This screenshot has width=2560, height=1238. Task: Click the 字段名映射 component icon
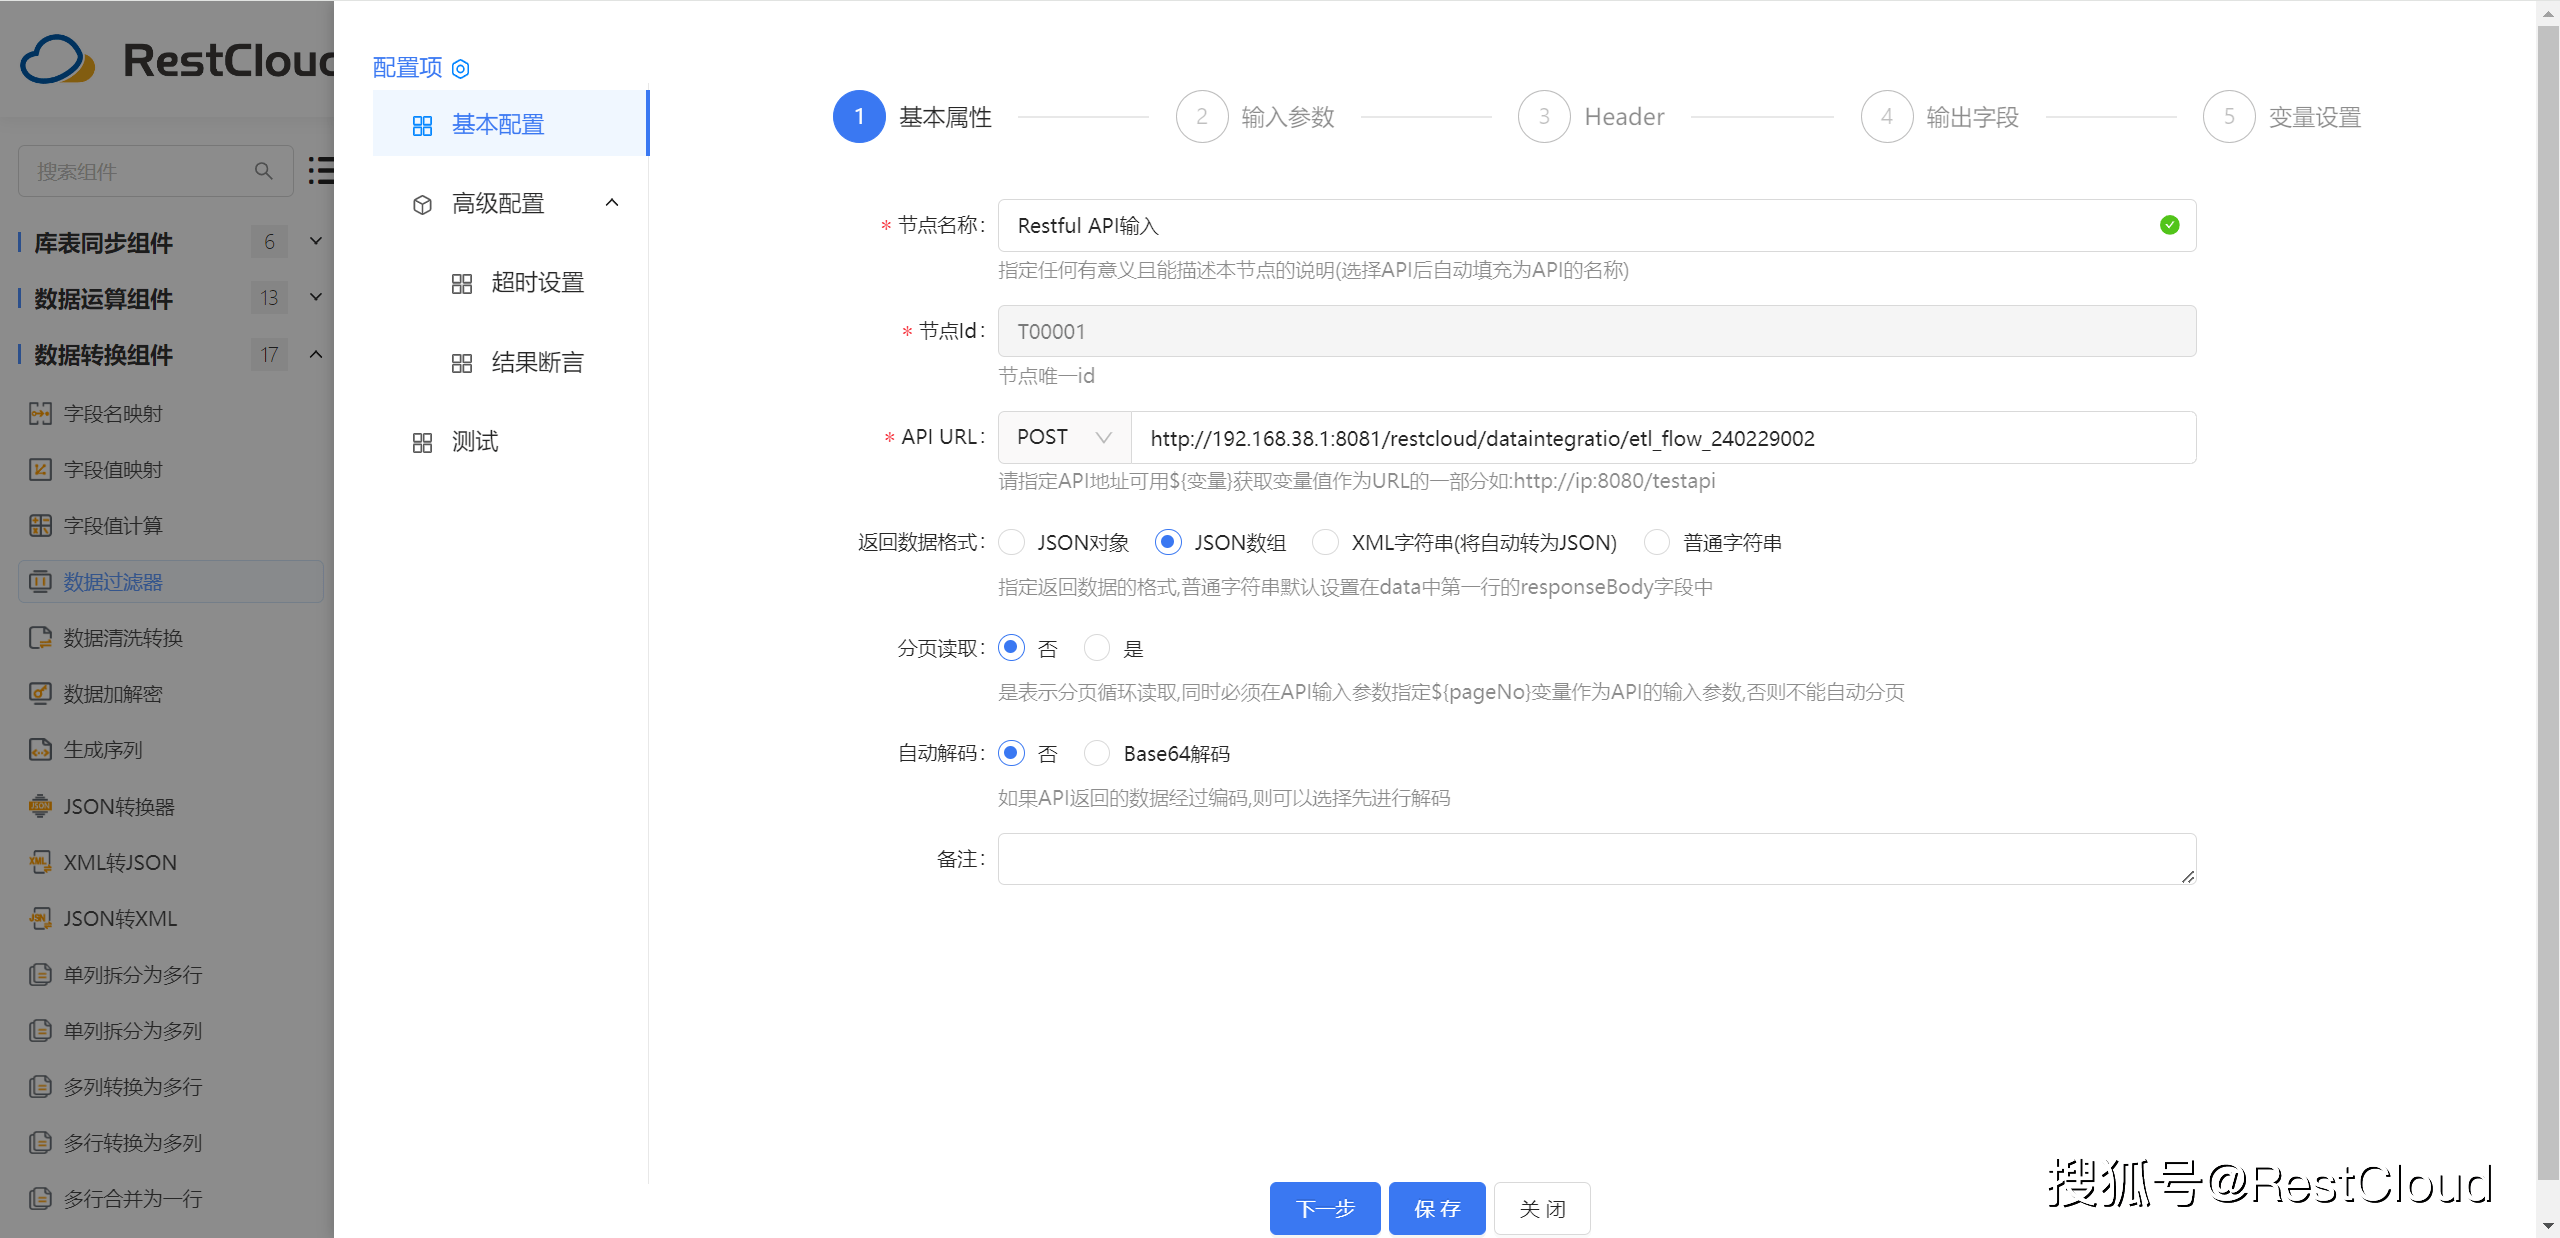[x=40, y=414]
